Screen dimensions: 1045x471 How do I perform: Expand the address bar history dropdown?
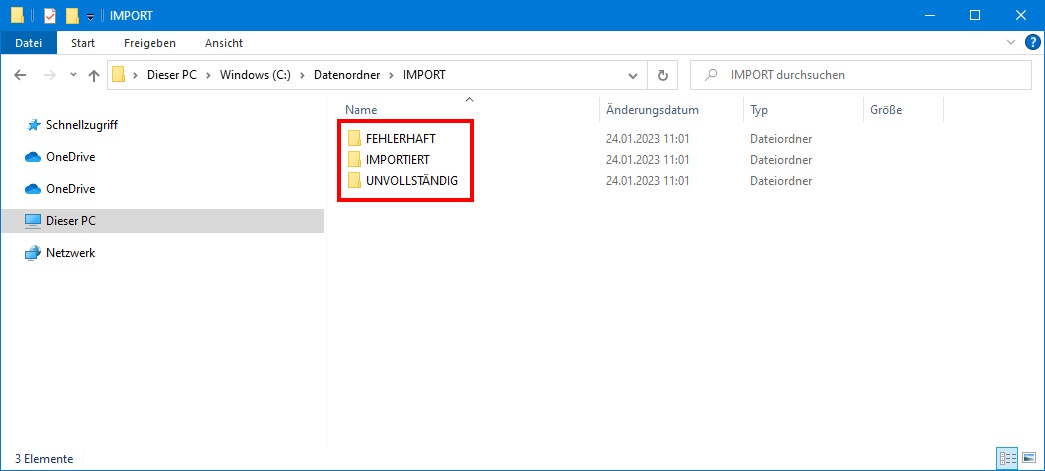632,75
